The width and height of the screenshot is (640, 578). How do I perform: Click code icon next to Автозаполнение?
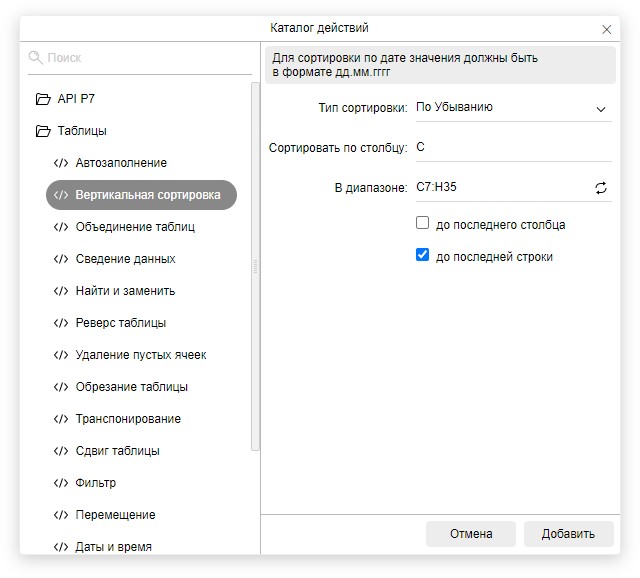tap(60, 163)
